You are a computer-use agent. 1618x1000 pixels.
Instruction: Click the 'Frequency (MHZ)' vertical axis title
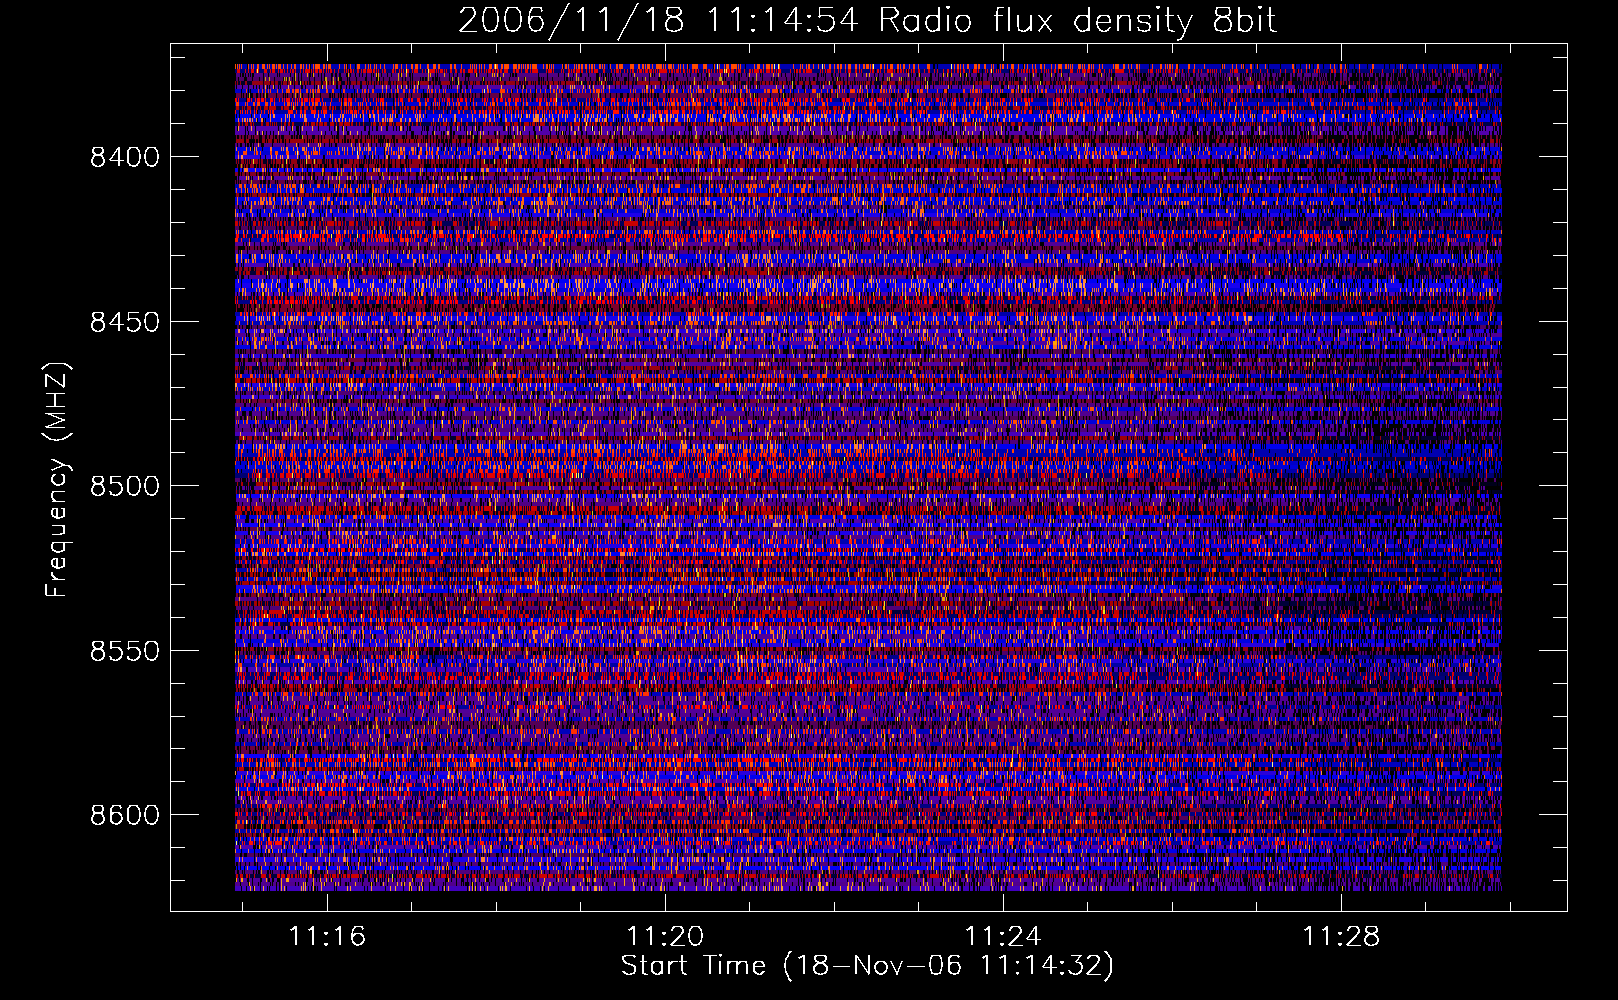tap(57, 480)
